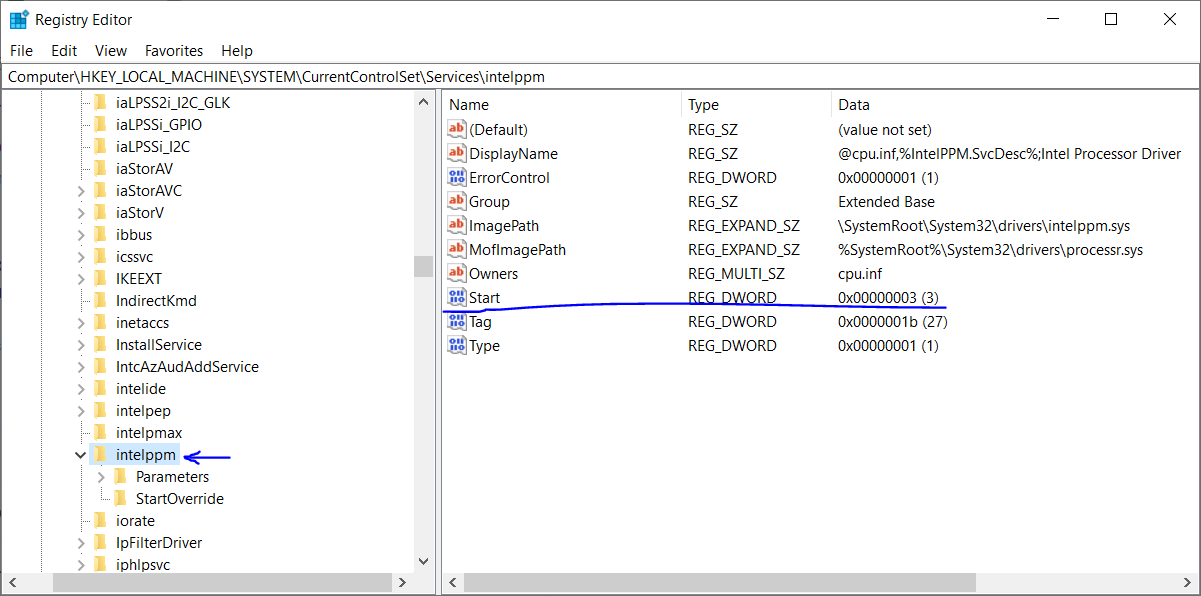Click the folder icon of iaStorAV key
Image resolution: width=1201 pixels, height=596 pixels.
click(x=99, y=168)
